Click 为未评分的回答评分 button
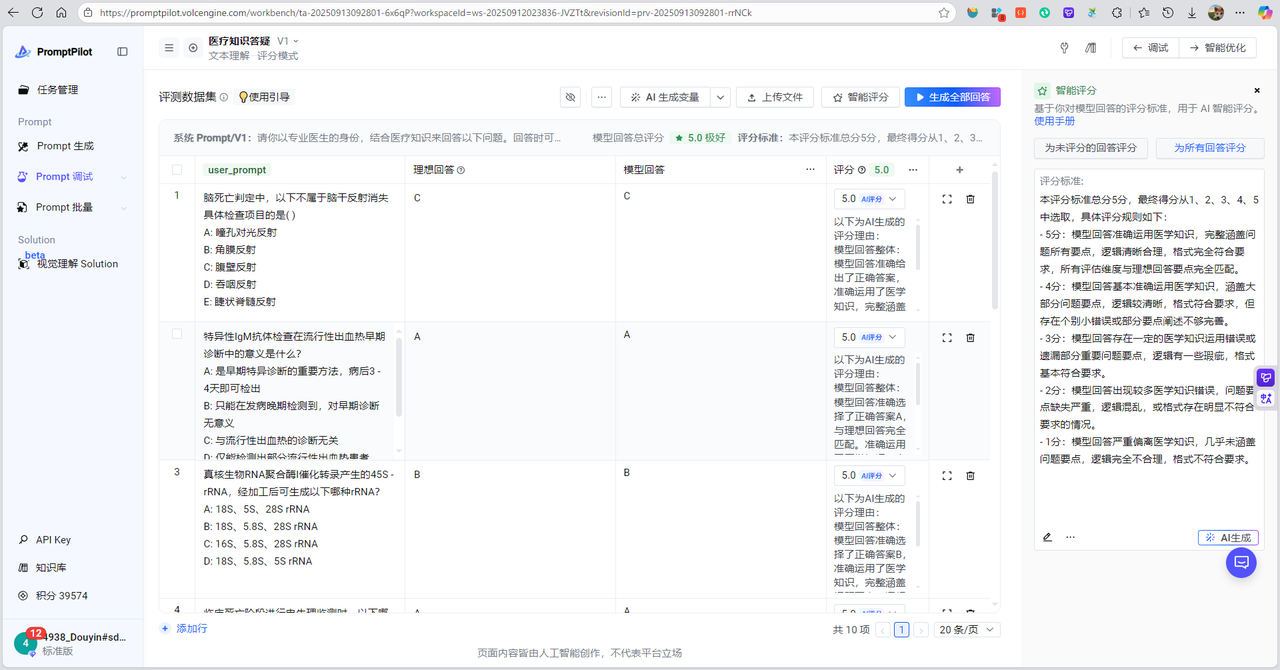Screen dimensions: 1280x670 [1091, 148]
